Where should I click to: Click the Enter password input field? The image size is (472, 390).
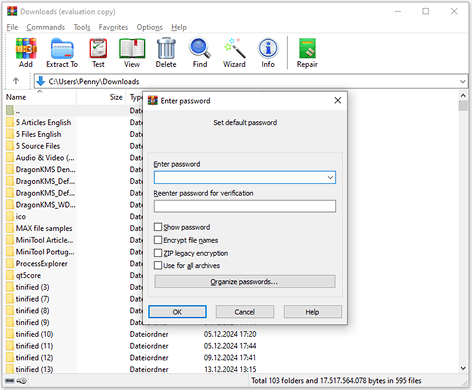click(245, 177)
